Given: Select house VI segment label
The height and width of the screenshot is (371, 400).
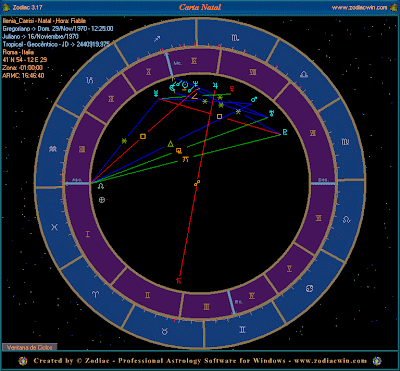Looking at the screenshot, I should coord(318,218).
